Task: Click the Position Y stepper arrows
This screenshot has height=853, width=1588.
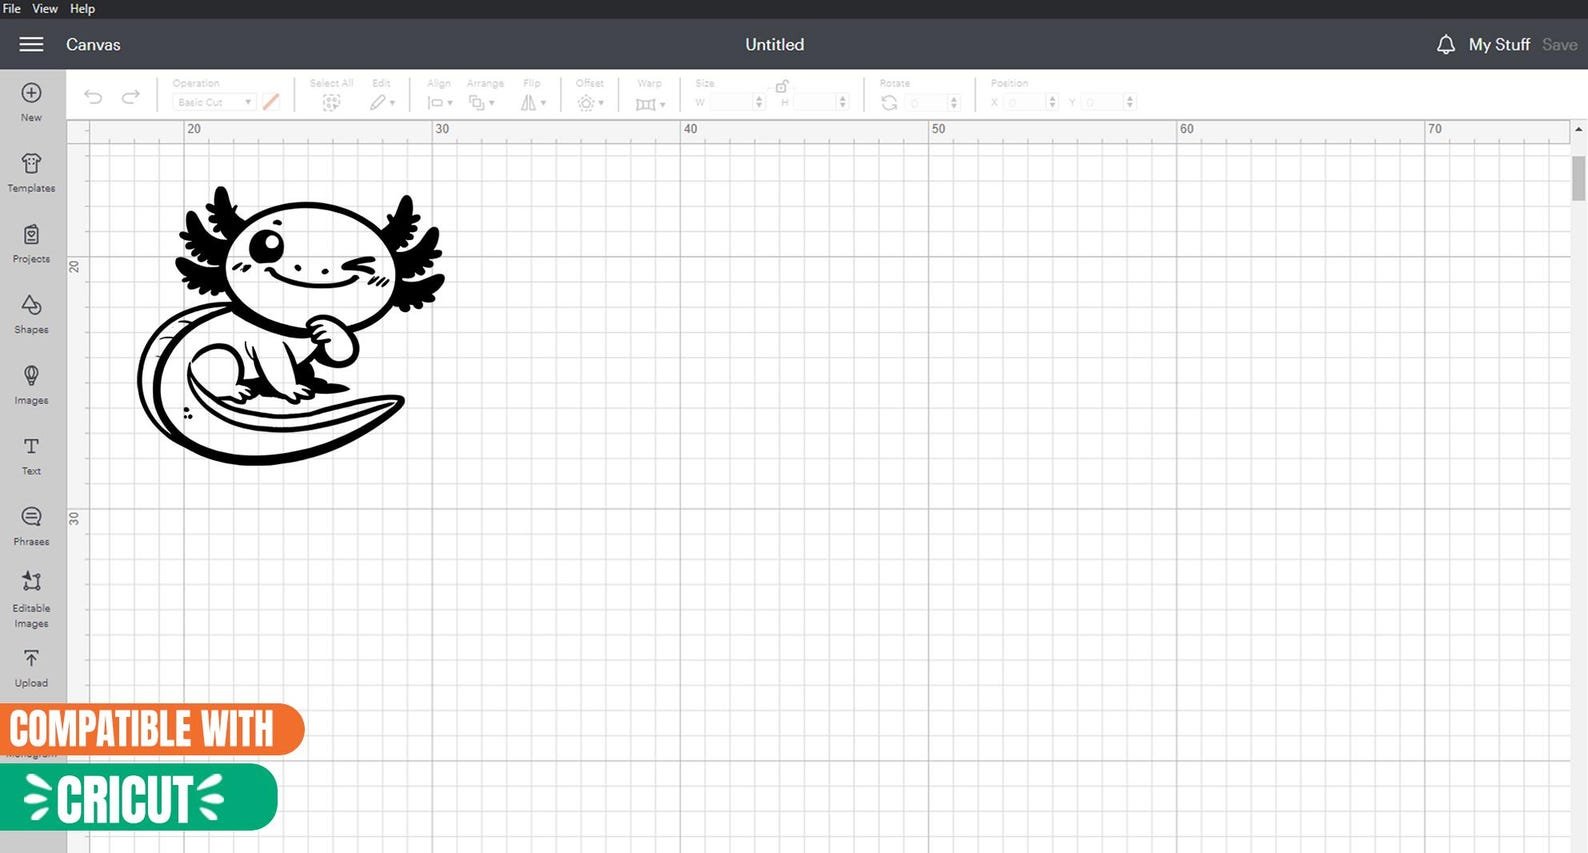Action: click(x=1130, y=102)
